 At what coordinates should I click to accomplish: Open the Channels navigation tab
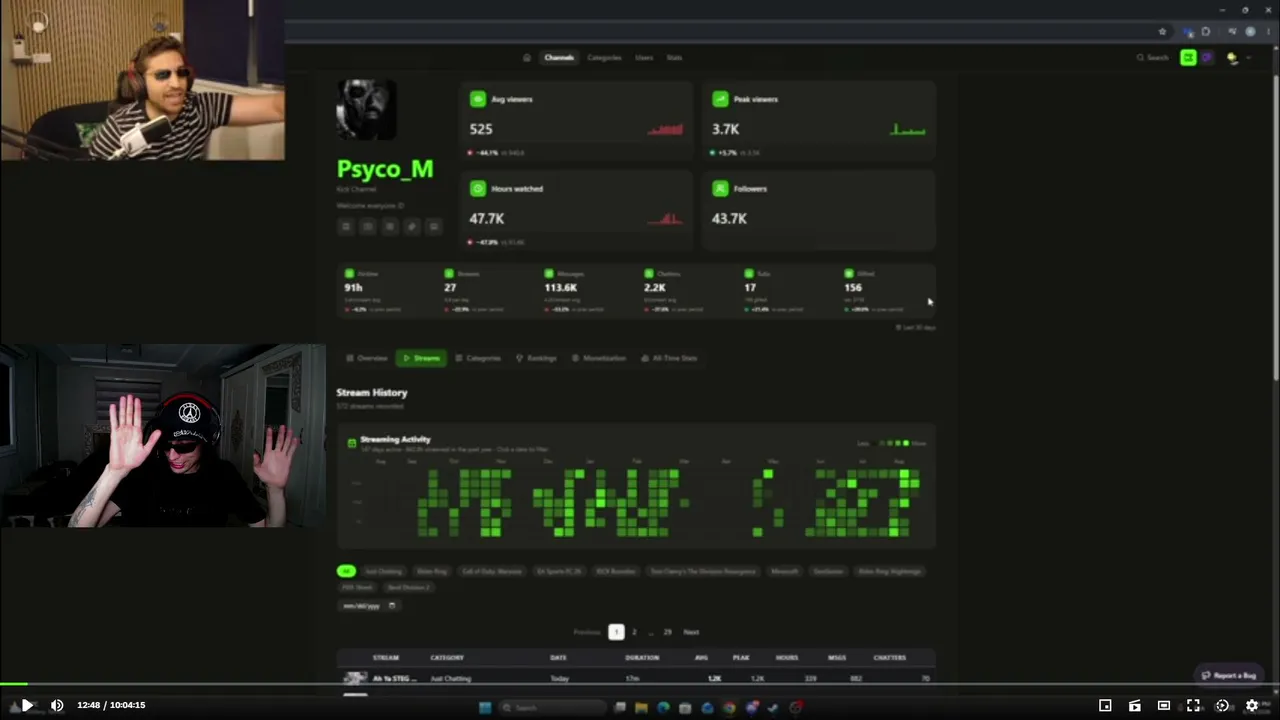click(x=559, y=58)
